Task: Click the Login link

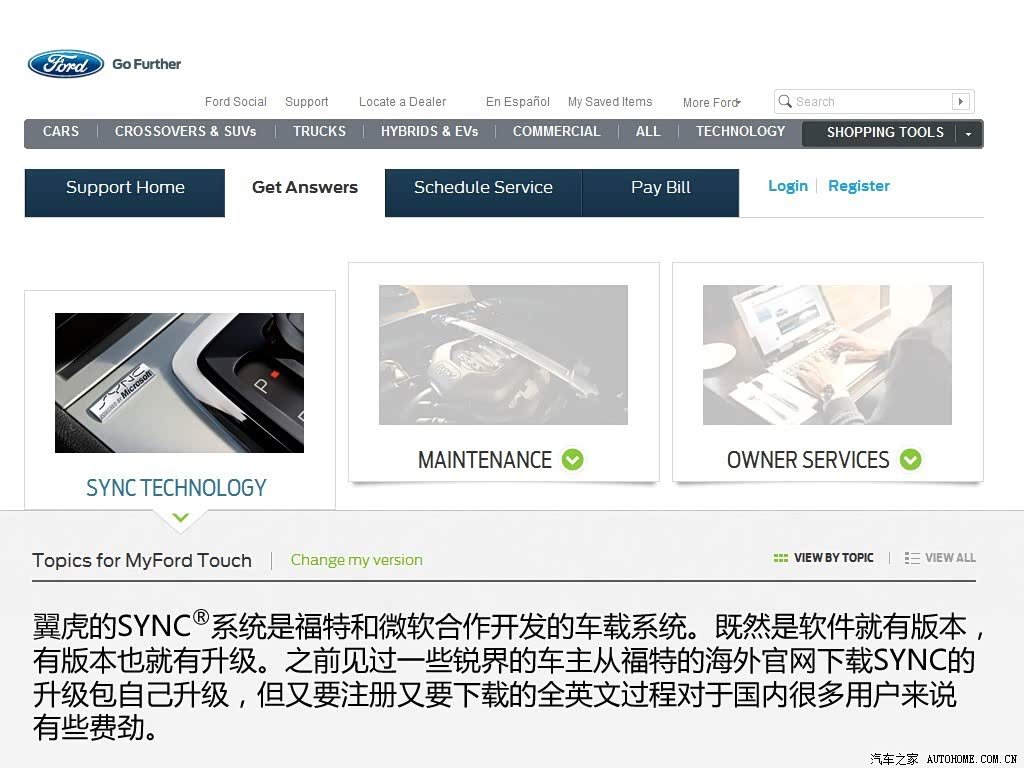Action: (x=788, y=186)
